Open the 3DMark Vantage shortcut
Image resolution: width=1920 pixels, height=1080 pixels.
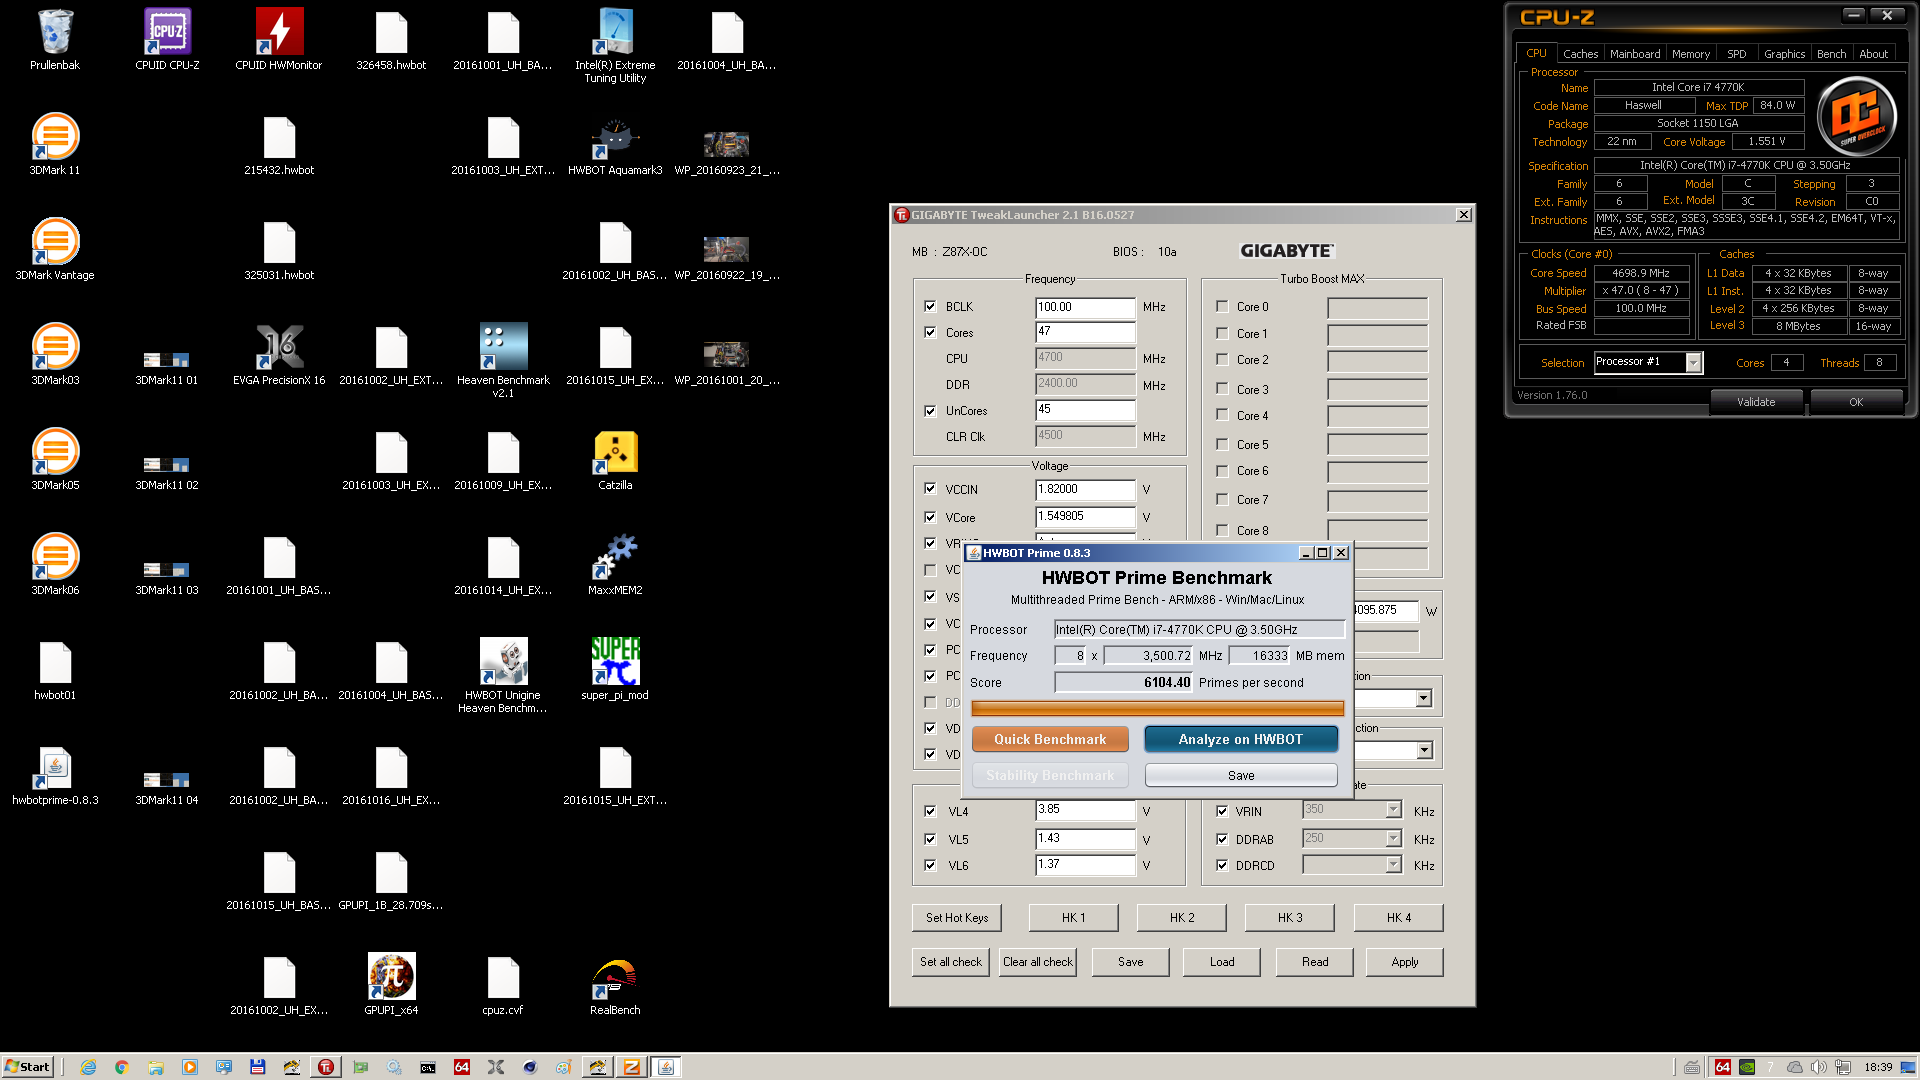pyautogui.click(x=55, y=250)
